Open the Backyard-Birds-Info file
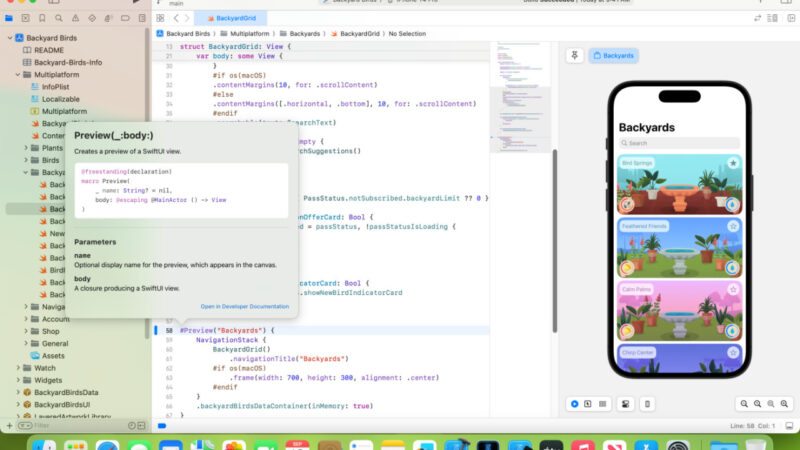The height and width of the screenshot is (450, 800). pos(68,62)
